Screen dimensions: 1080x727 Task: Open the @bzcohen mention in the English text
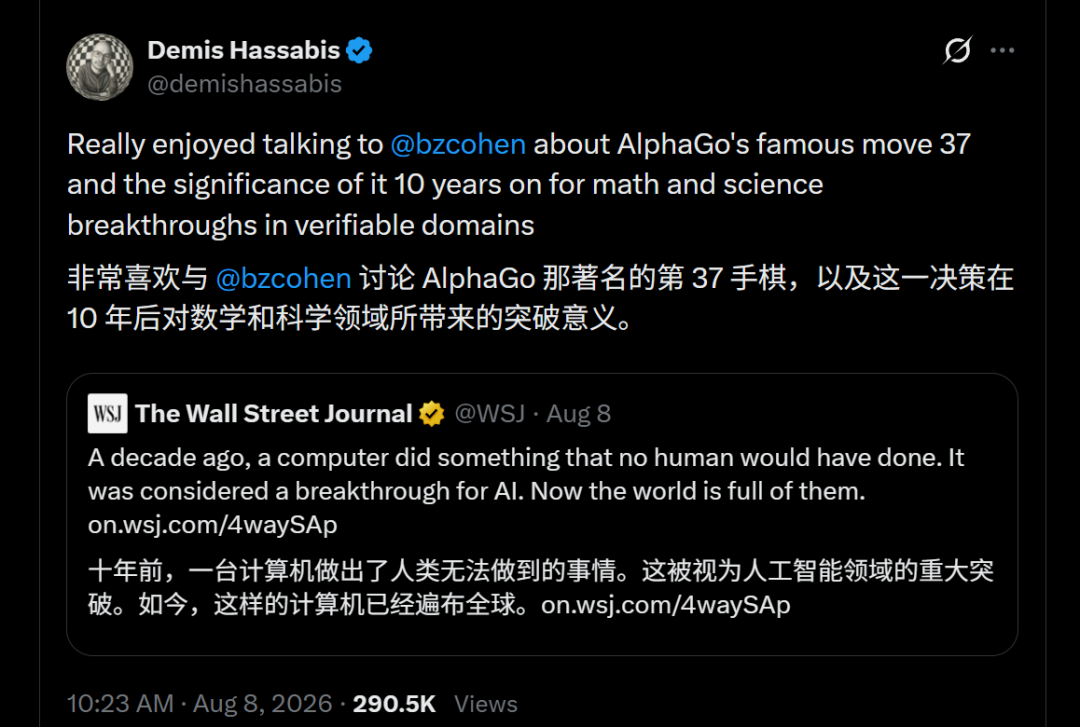458,145
